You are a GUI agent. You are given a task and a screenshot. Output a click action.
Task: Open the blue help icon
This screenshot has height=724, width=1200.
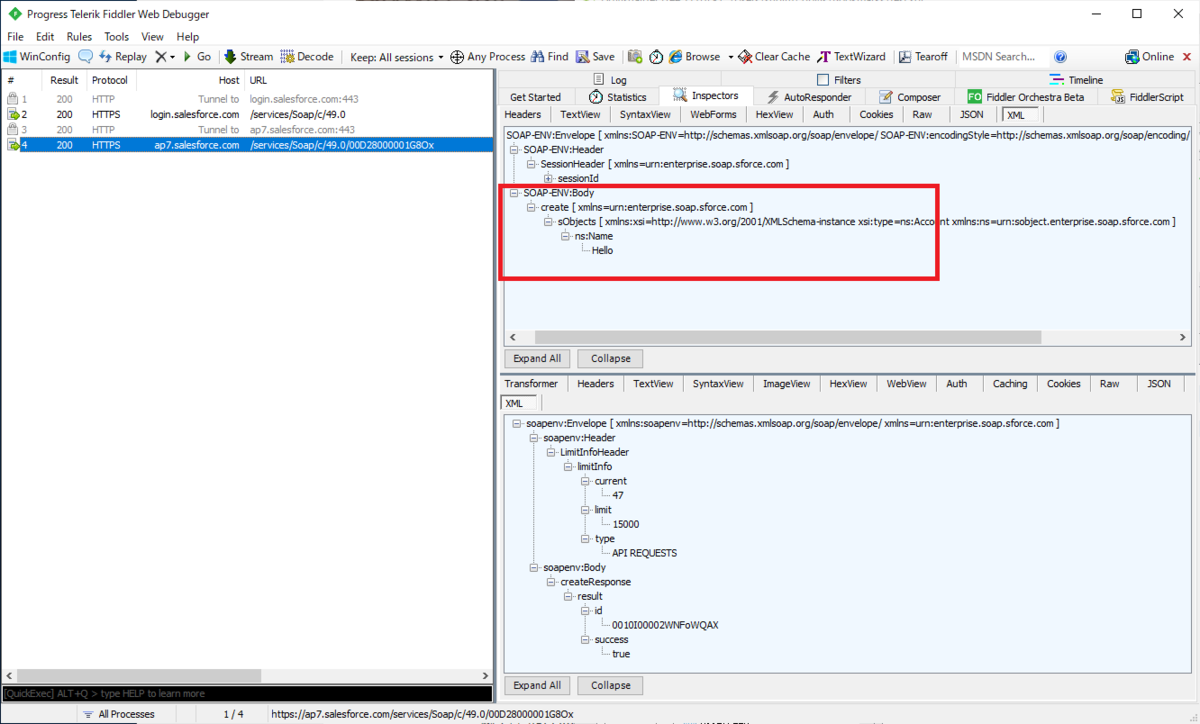click(x=1061, y=57)
